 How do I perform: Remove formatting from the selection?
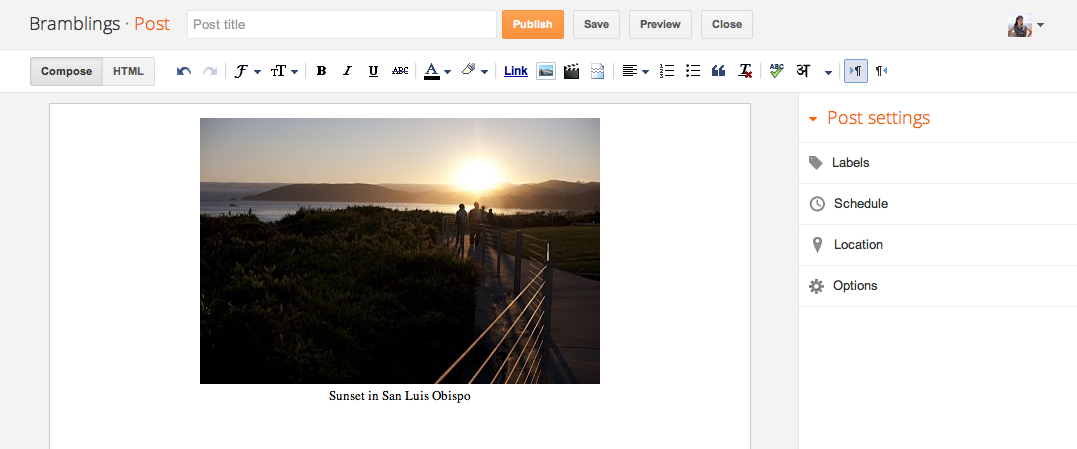coord(745,71)
